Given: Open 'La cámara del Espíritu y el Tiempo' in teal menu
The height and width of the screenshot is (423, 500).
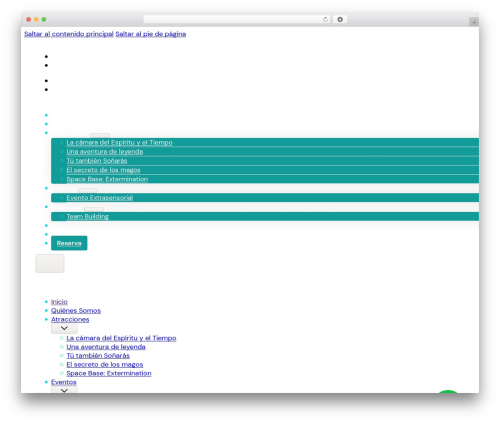Looking at the screenshot, I should point(119,142).
